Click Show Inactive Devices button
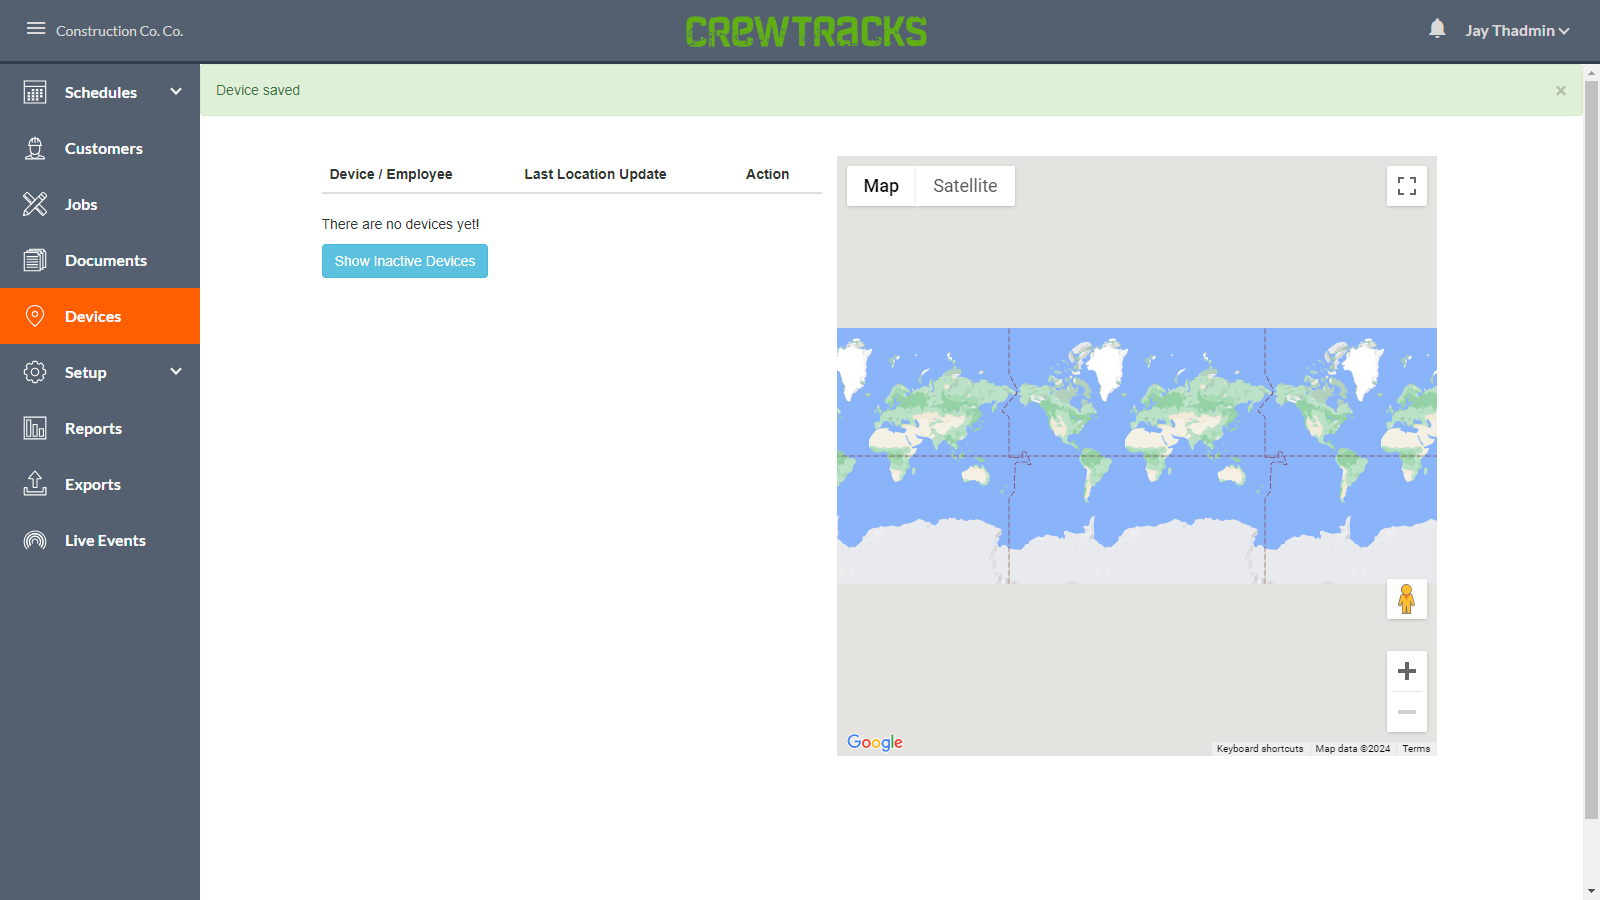 point(405,261)
